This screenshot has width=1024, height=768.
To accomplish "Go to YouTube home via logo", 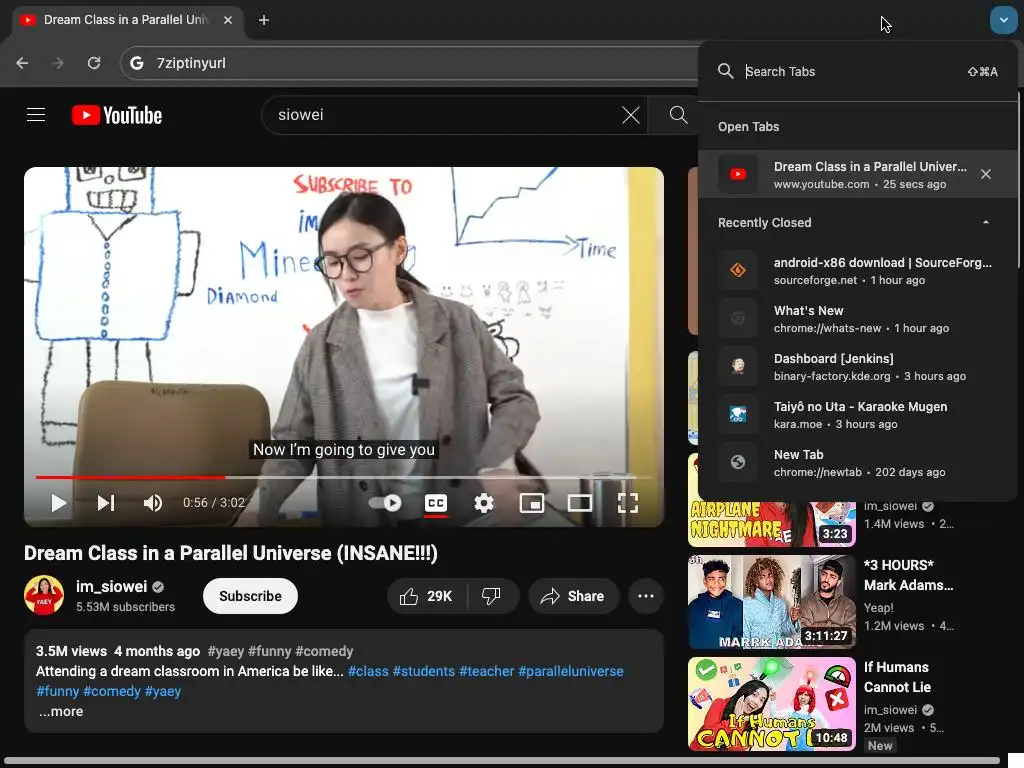I will pos(117,116).
